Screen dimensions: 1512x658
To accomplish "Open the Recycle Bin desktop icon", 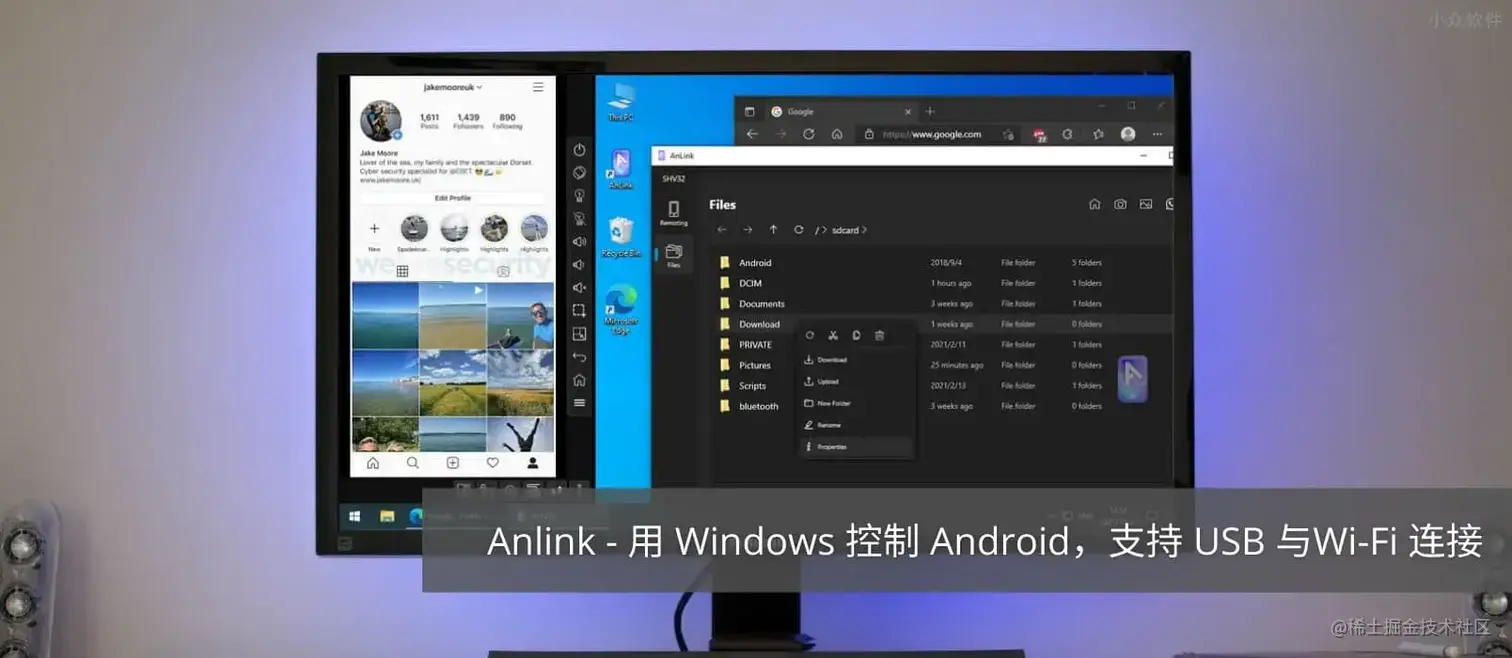I will click(621, 238).
